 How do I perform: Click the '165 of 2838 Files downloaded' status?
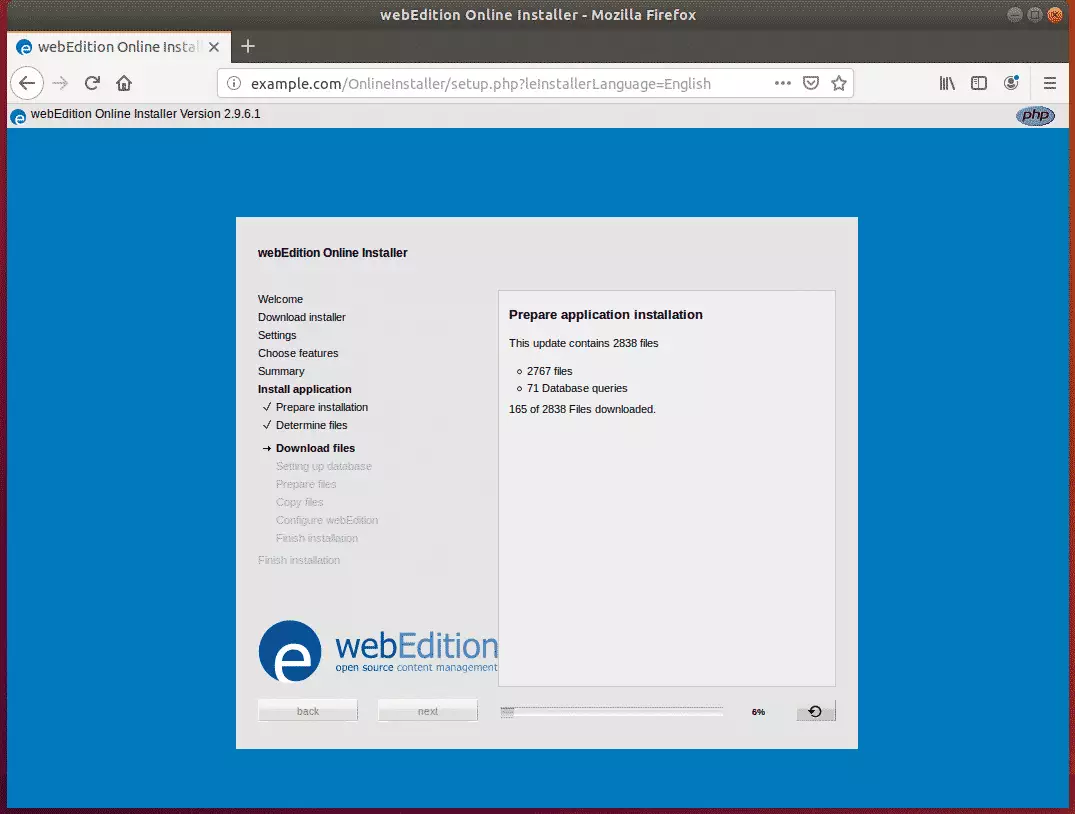(x=582, y=409)
